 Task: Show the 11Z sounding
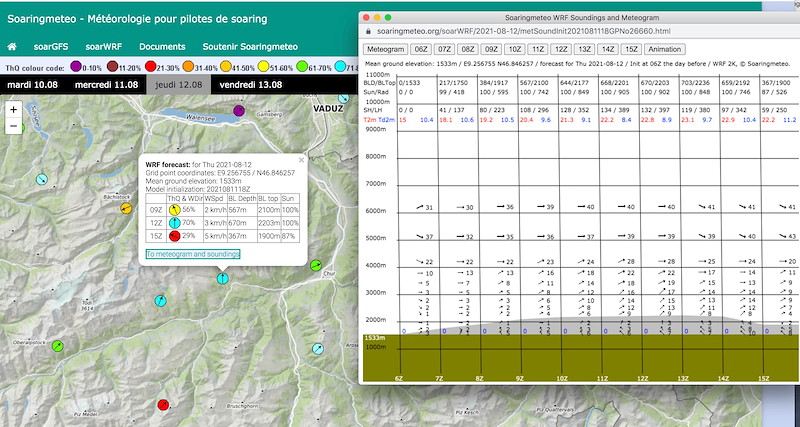click(x=538, y=49)
